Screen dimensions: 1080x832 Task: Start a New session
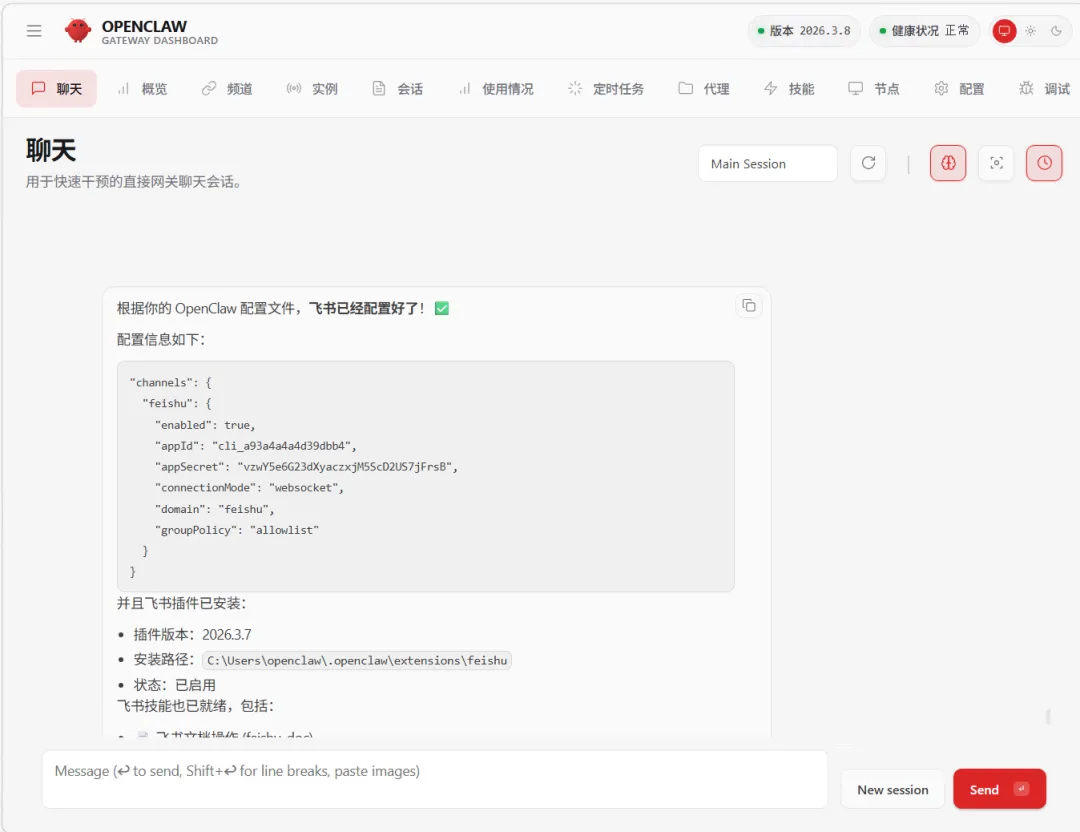pyautogui.click(x=893, y=790)
